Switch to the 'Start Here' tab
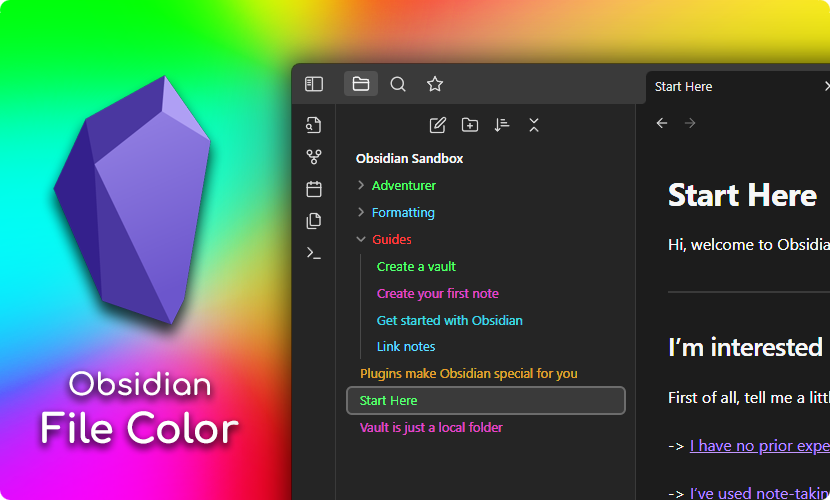Viewport: 830px width, 500px height. click(x=683, y=87)
